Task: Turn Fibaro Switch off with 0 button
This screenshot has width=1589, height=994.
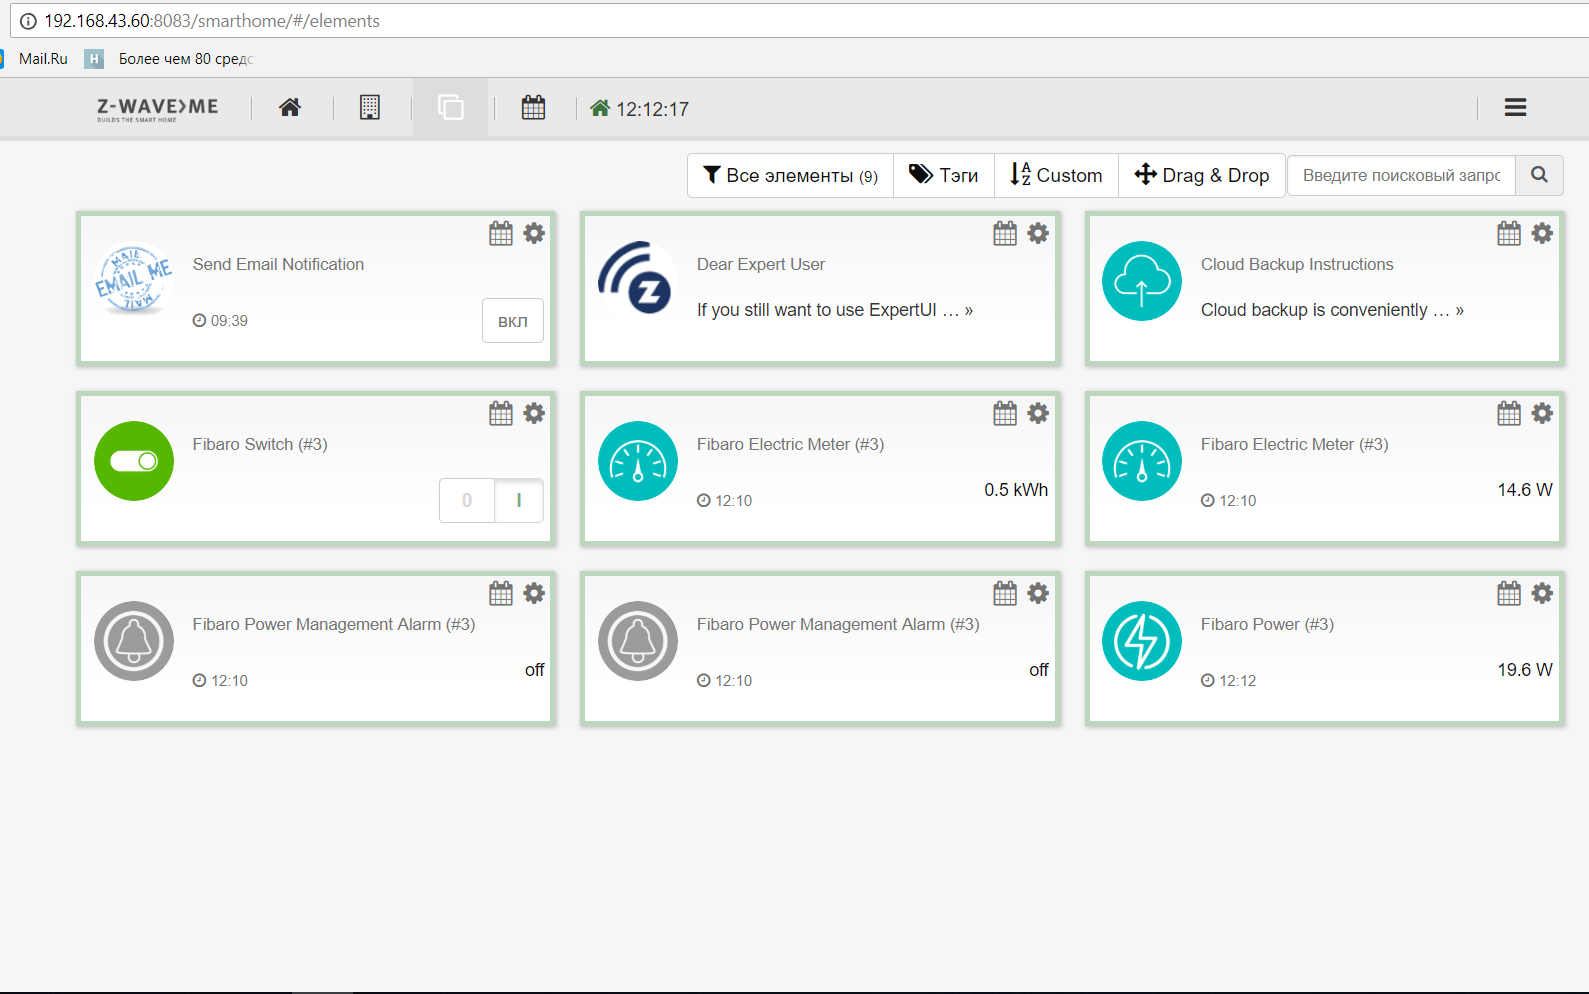Action: [x=467, y=500]
